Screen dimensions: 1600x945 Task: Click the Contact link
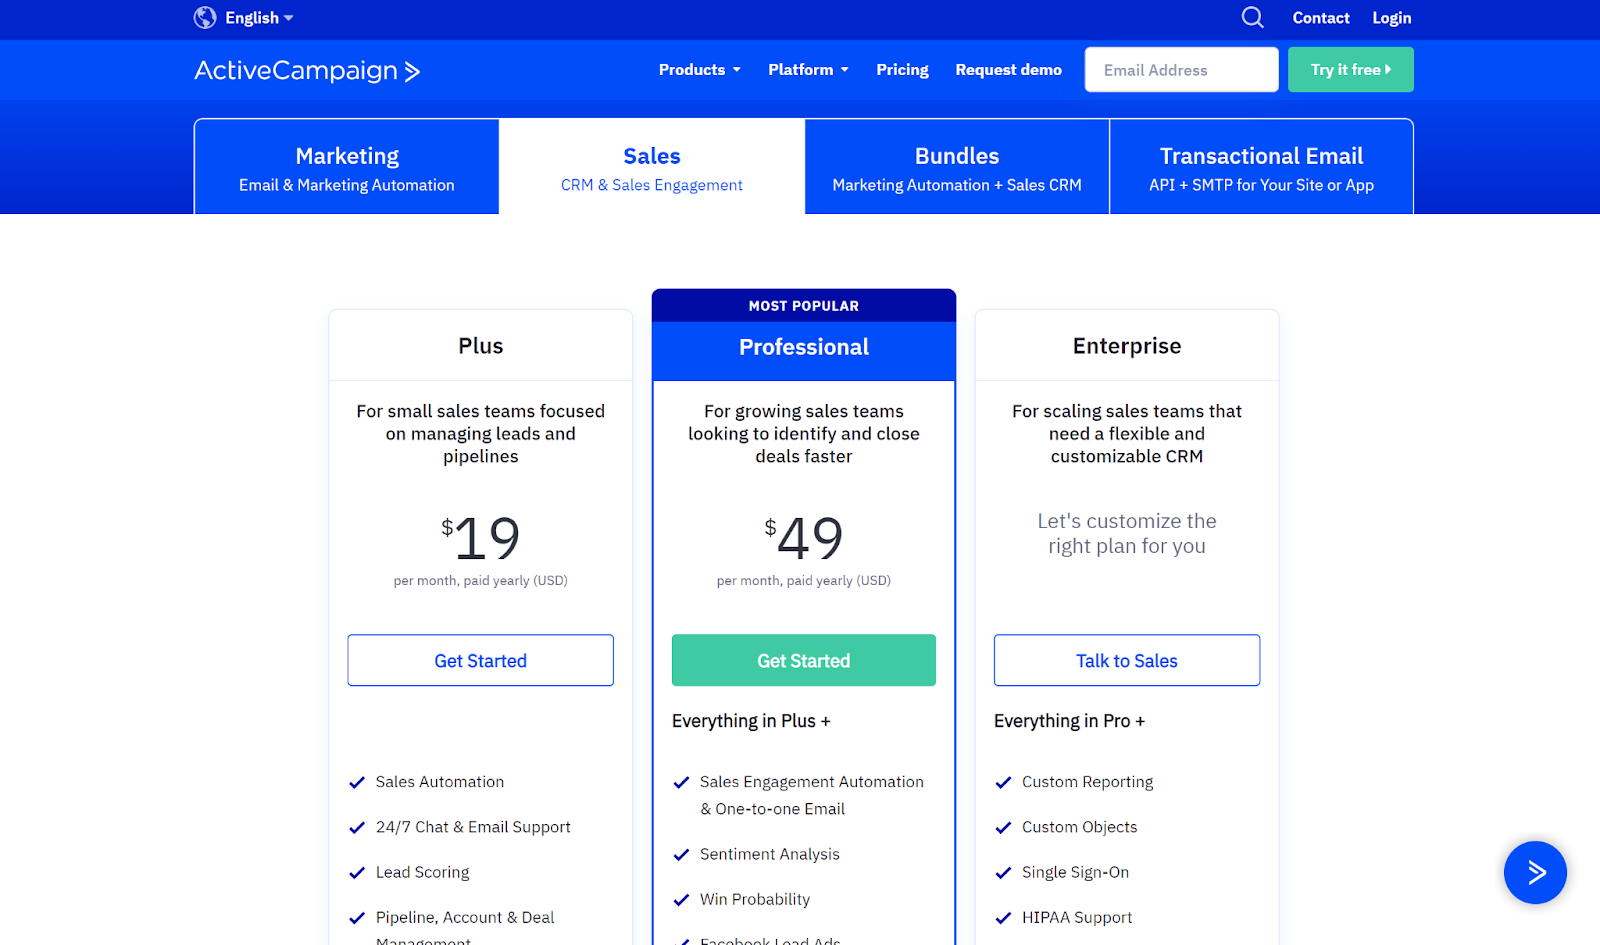pyautogui.click(x=1321, y=18)
